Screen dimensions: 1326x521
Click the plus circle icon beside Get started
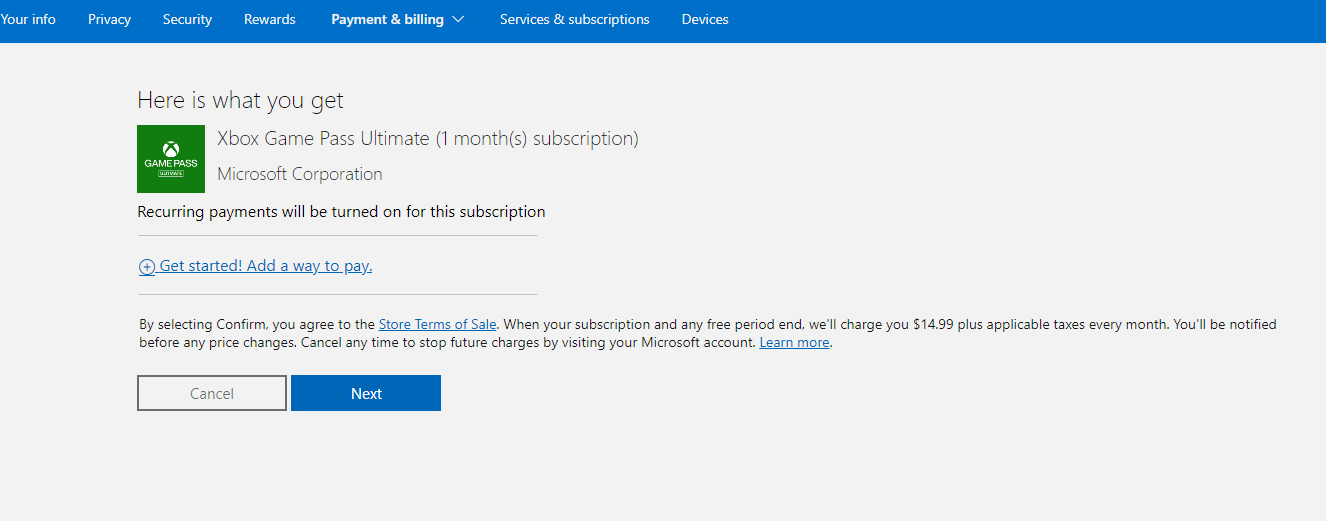pyautogui.click(x=147, y=267)
